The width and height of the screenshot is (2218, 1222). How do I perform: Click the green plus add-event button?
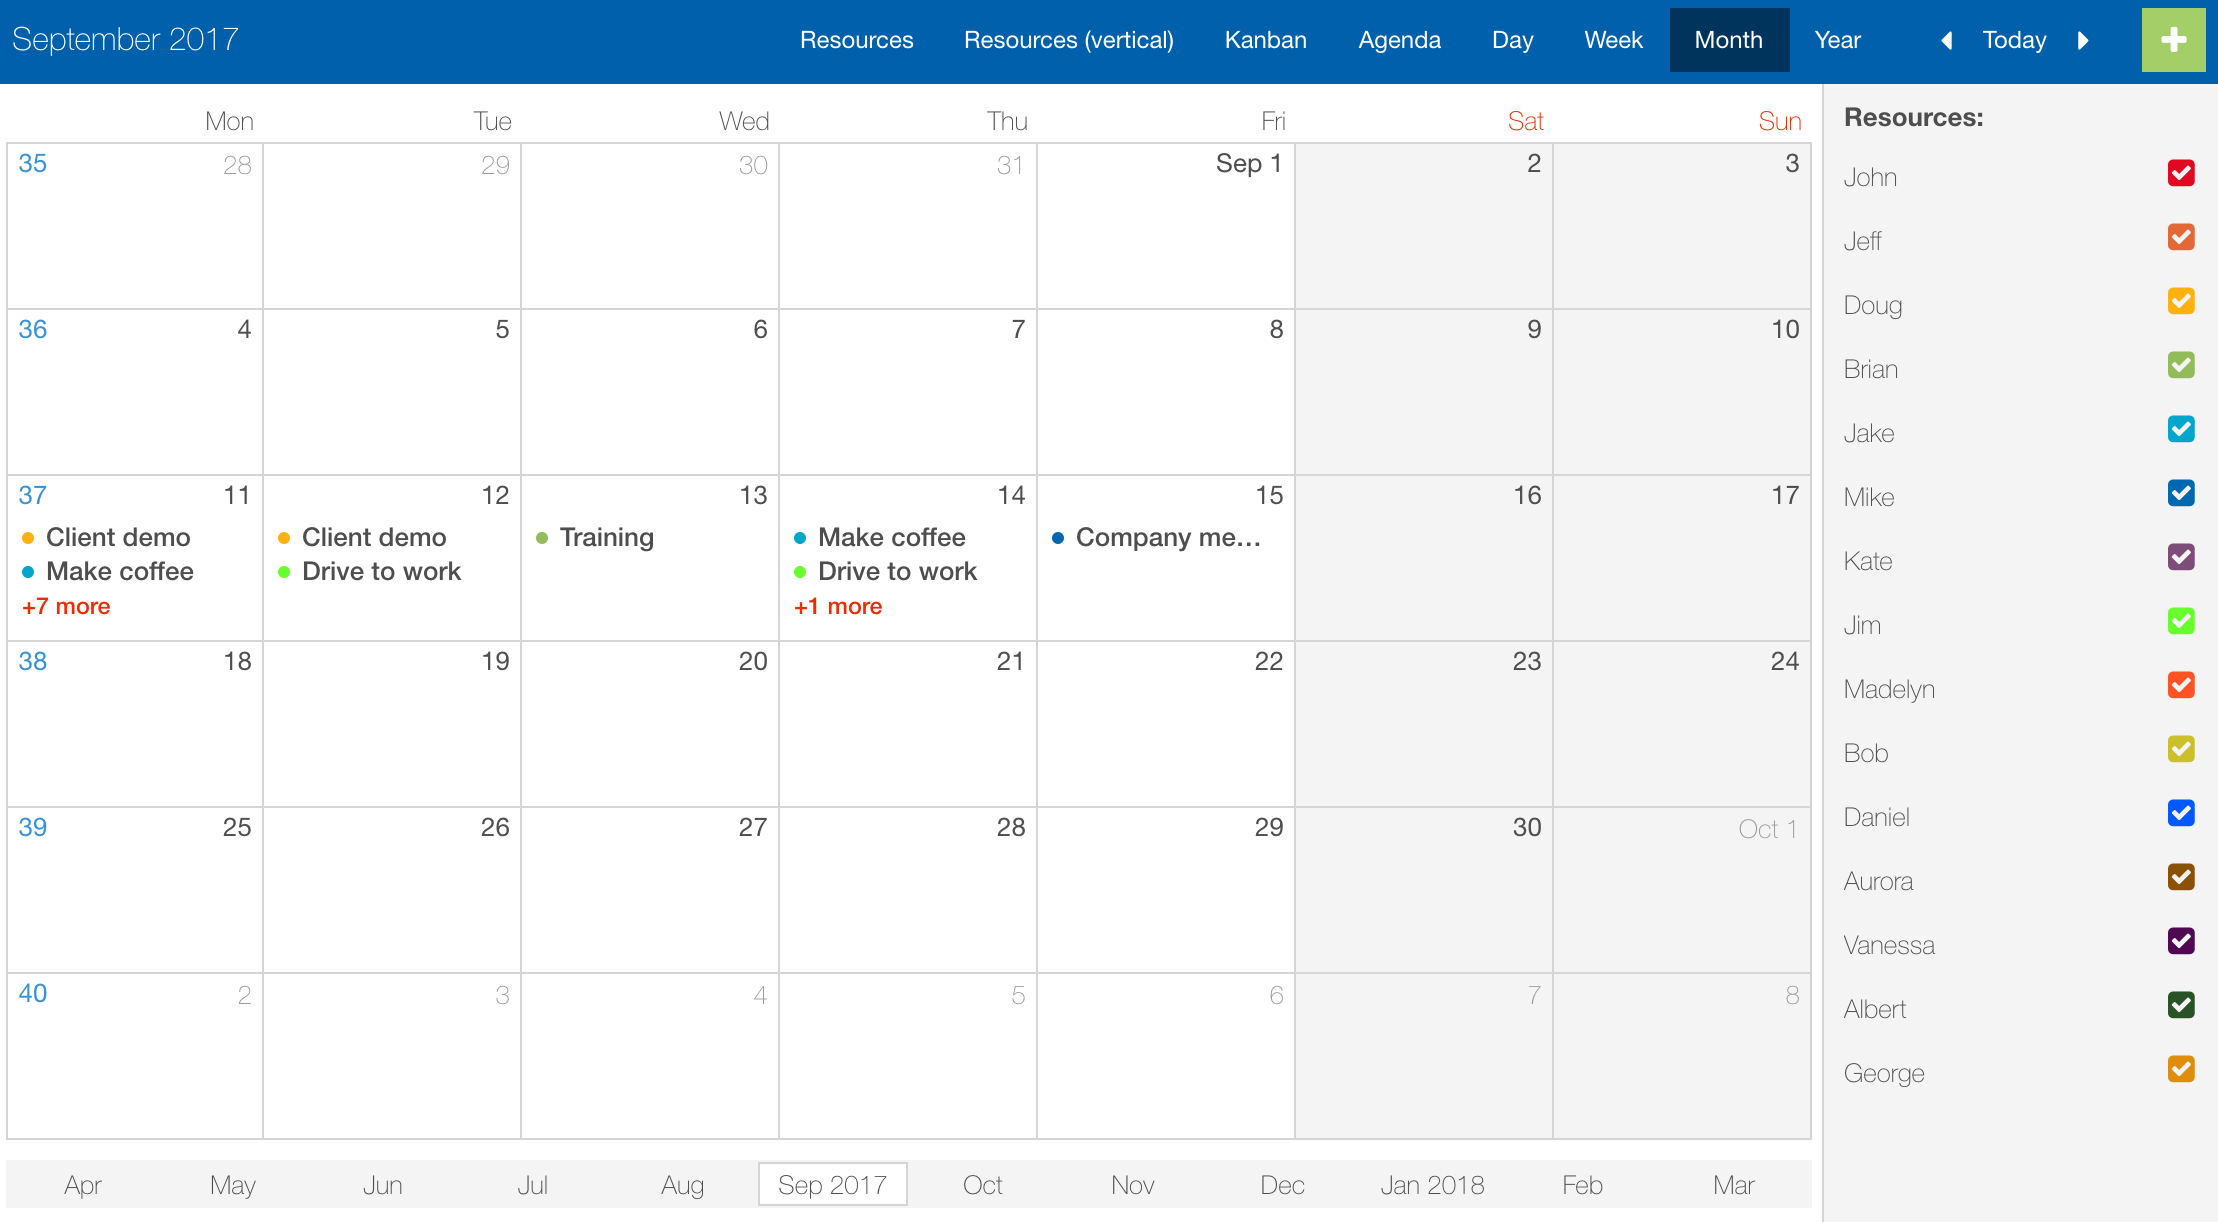[2173, 40]
